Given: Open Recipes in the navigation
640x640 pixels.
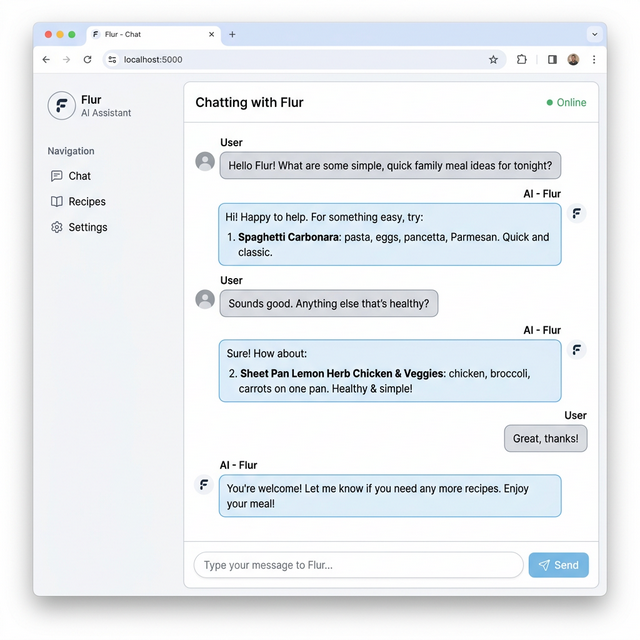Looking at the screenshot, I should (x=78, y=202).
